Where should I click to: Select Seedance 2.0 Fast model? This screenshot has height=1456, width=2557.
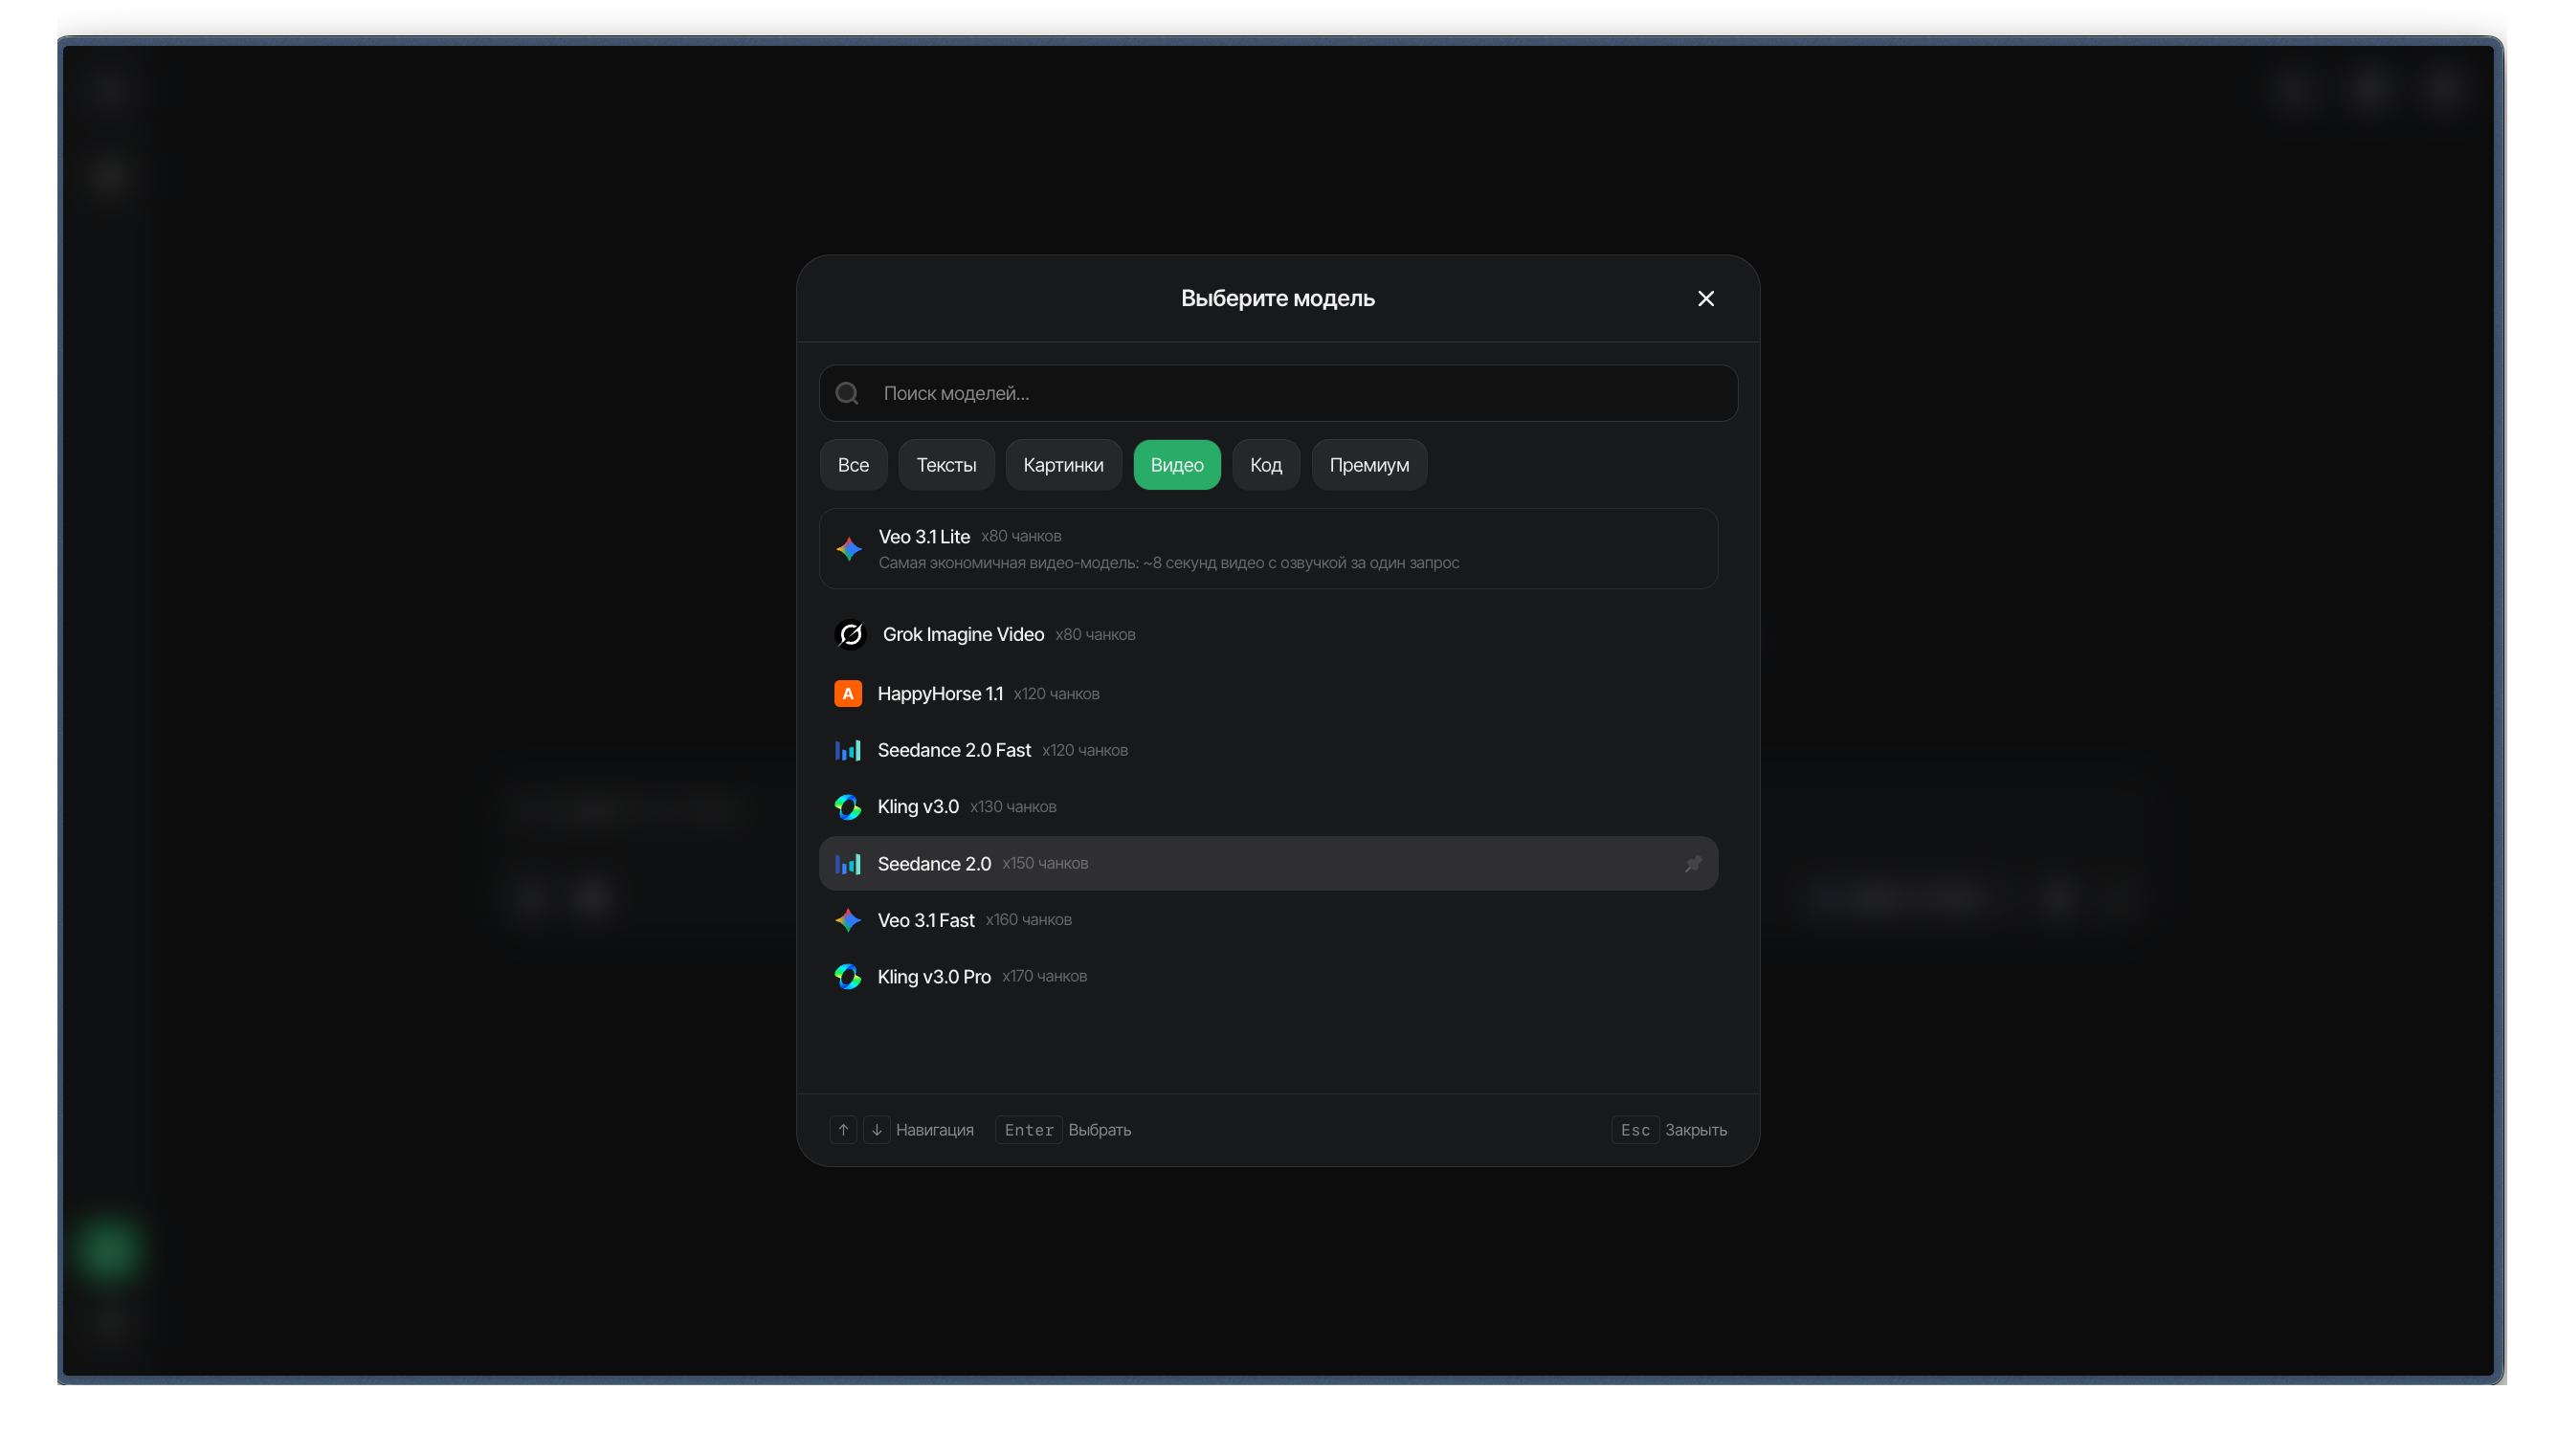1268,750
